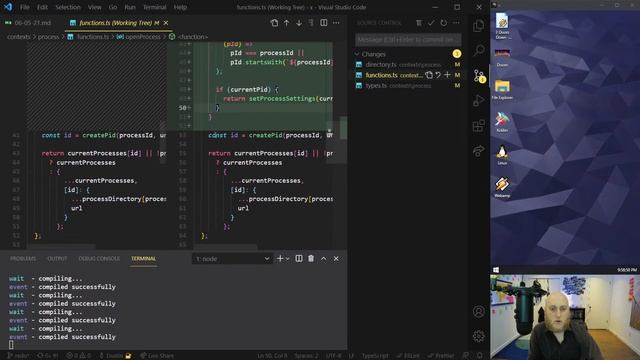Select directory.ts in Changes list

(408, 64)
